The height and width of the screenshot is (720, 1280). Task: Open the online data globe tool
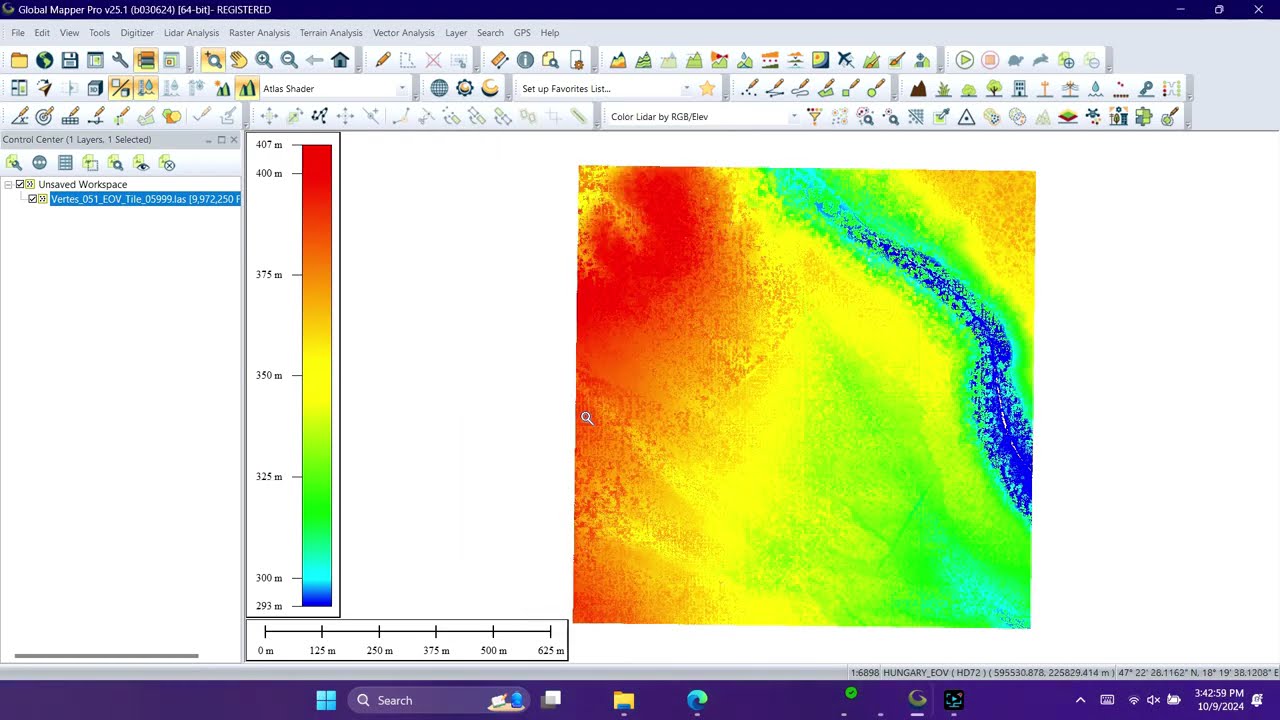click(44, 61)
